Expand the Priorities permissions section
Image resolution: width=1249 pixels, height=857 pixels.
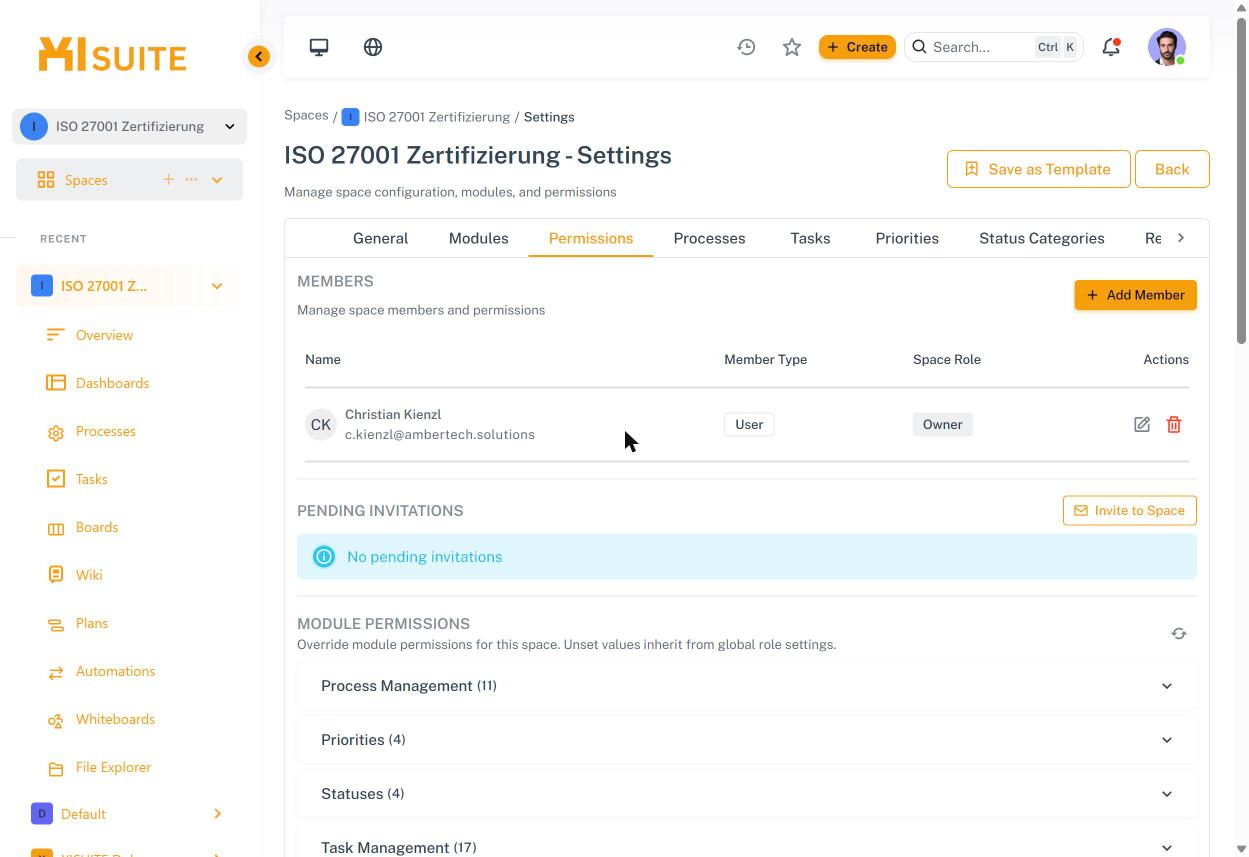tap(747, 740)
